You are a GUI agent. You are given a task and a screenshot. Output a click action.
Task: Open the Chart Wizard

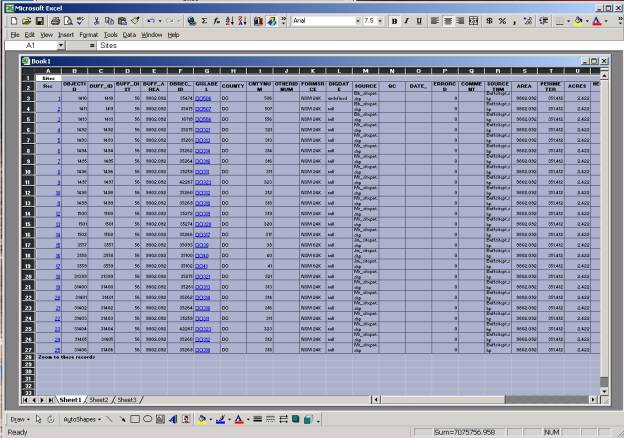click(x=256, y=20)
